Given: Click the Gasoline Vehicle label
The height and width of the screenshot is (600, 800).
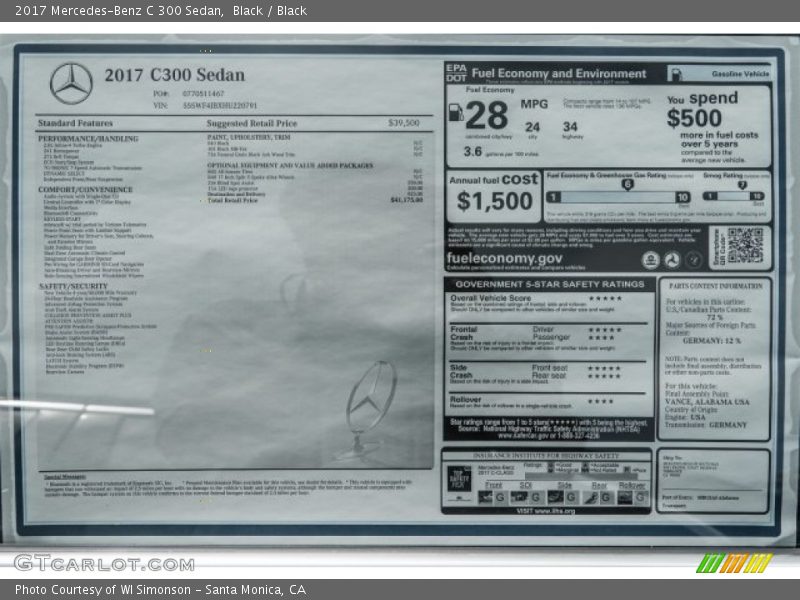Looking at the screenshot, I should 740,74.
